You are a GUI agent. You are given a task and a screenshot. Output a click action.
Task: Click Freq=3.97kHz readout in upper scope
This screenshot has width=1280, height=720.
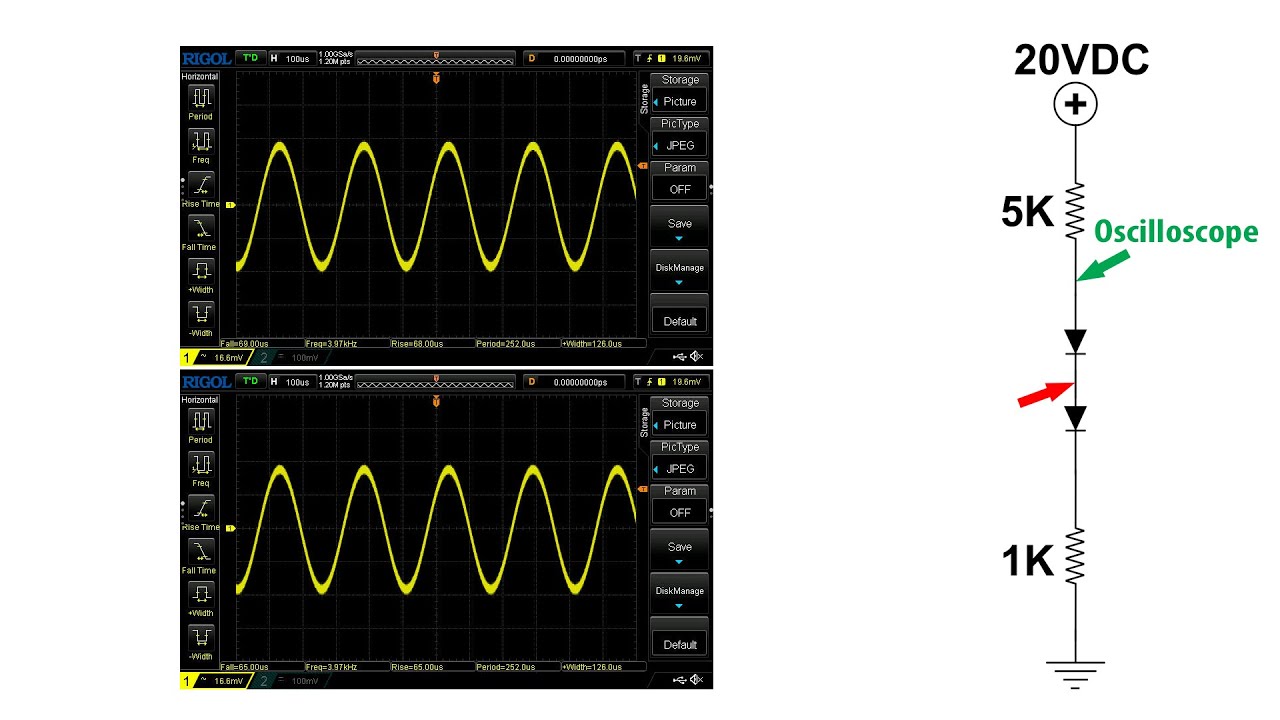pyautogui.click(x=332, y=343)
